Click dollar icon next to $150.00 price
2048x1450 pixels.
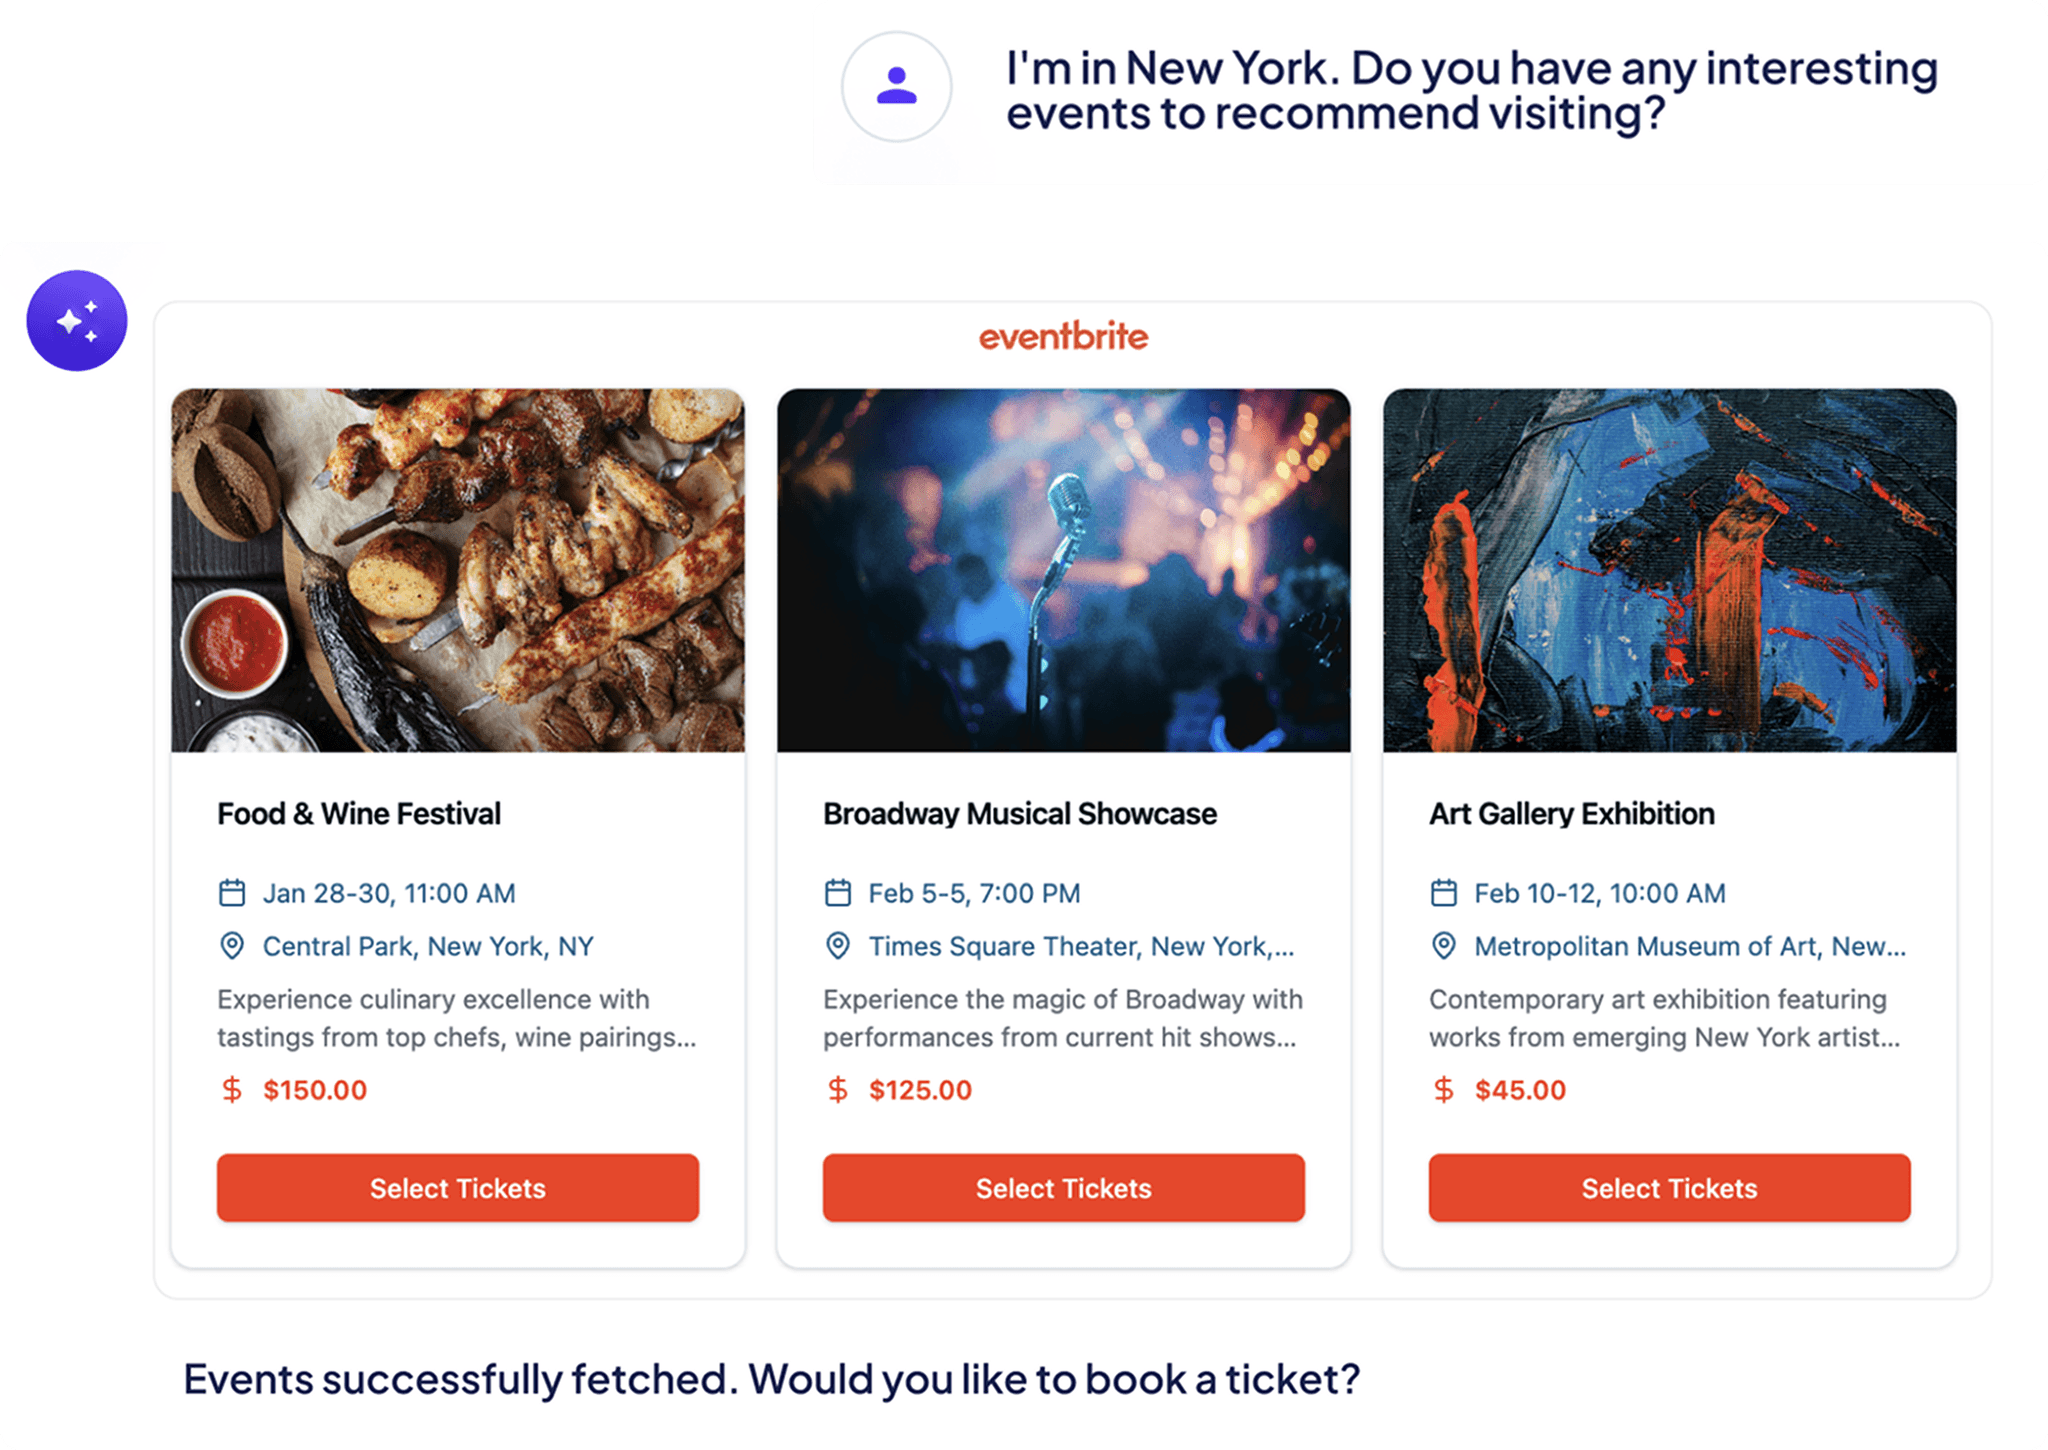[232, 1090]
